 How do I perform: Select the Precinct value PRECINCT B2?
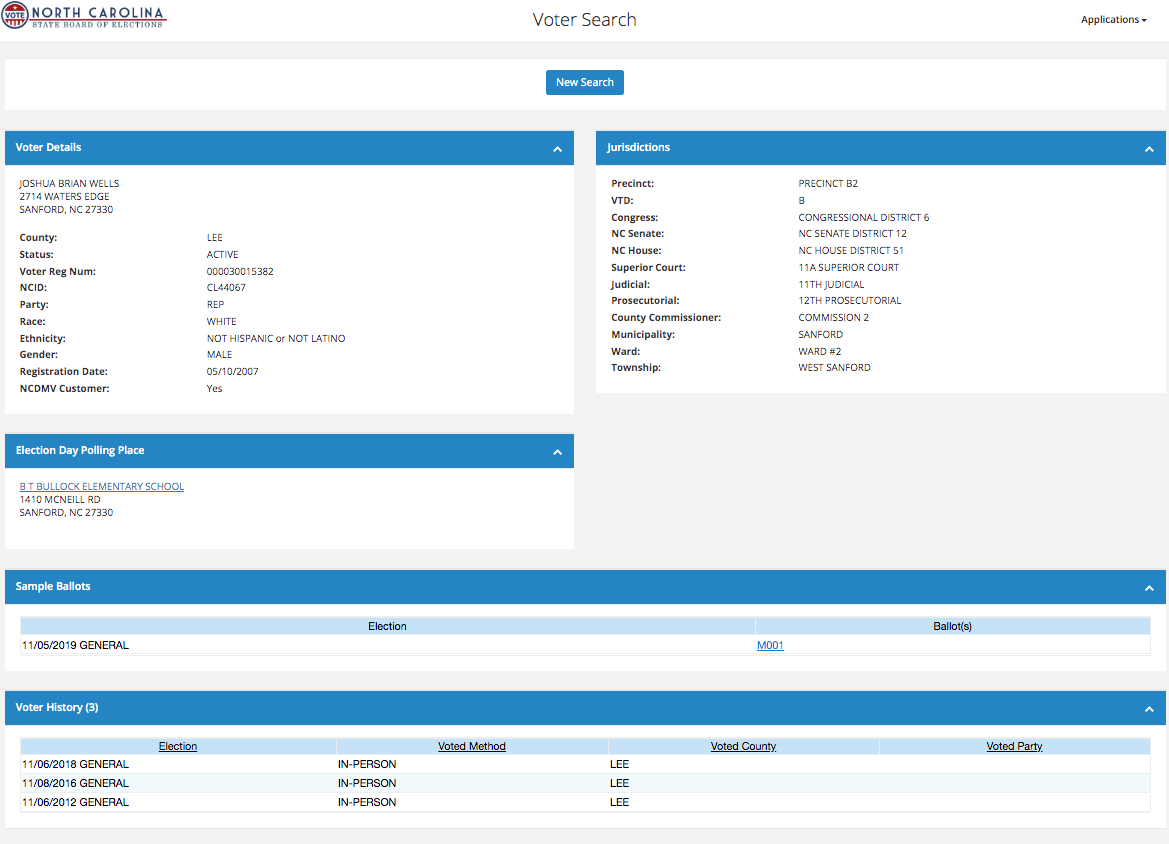pos(828,183)
